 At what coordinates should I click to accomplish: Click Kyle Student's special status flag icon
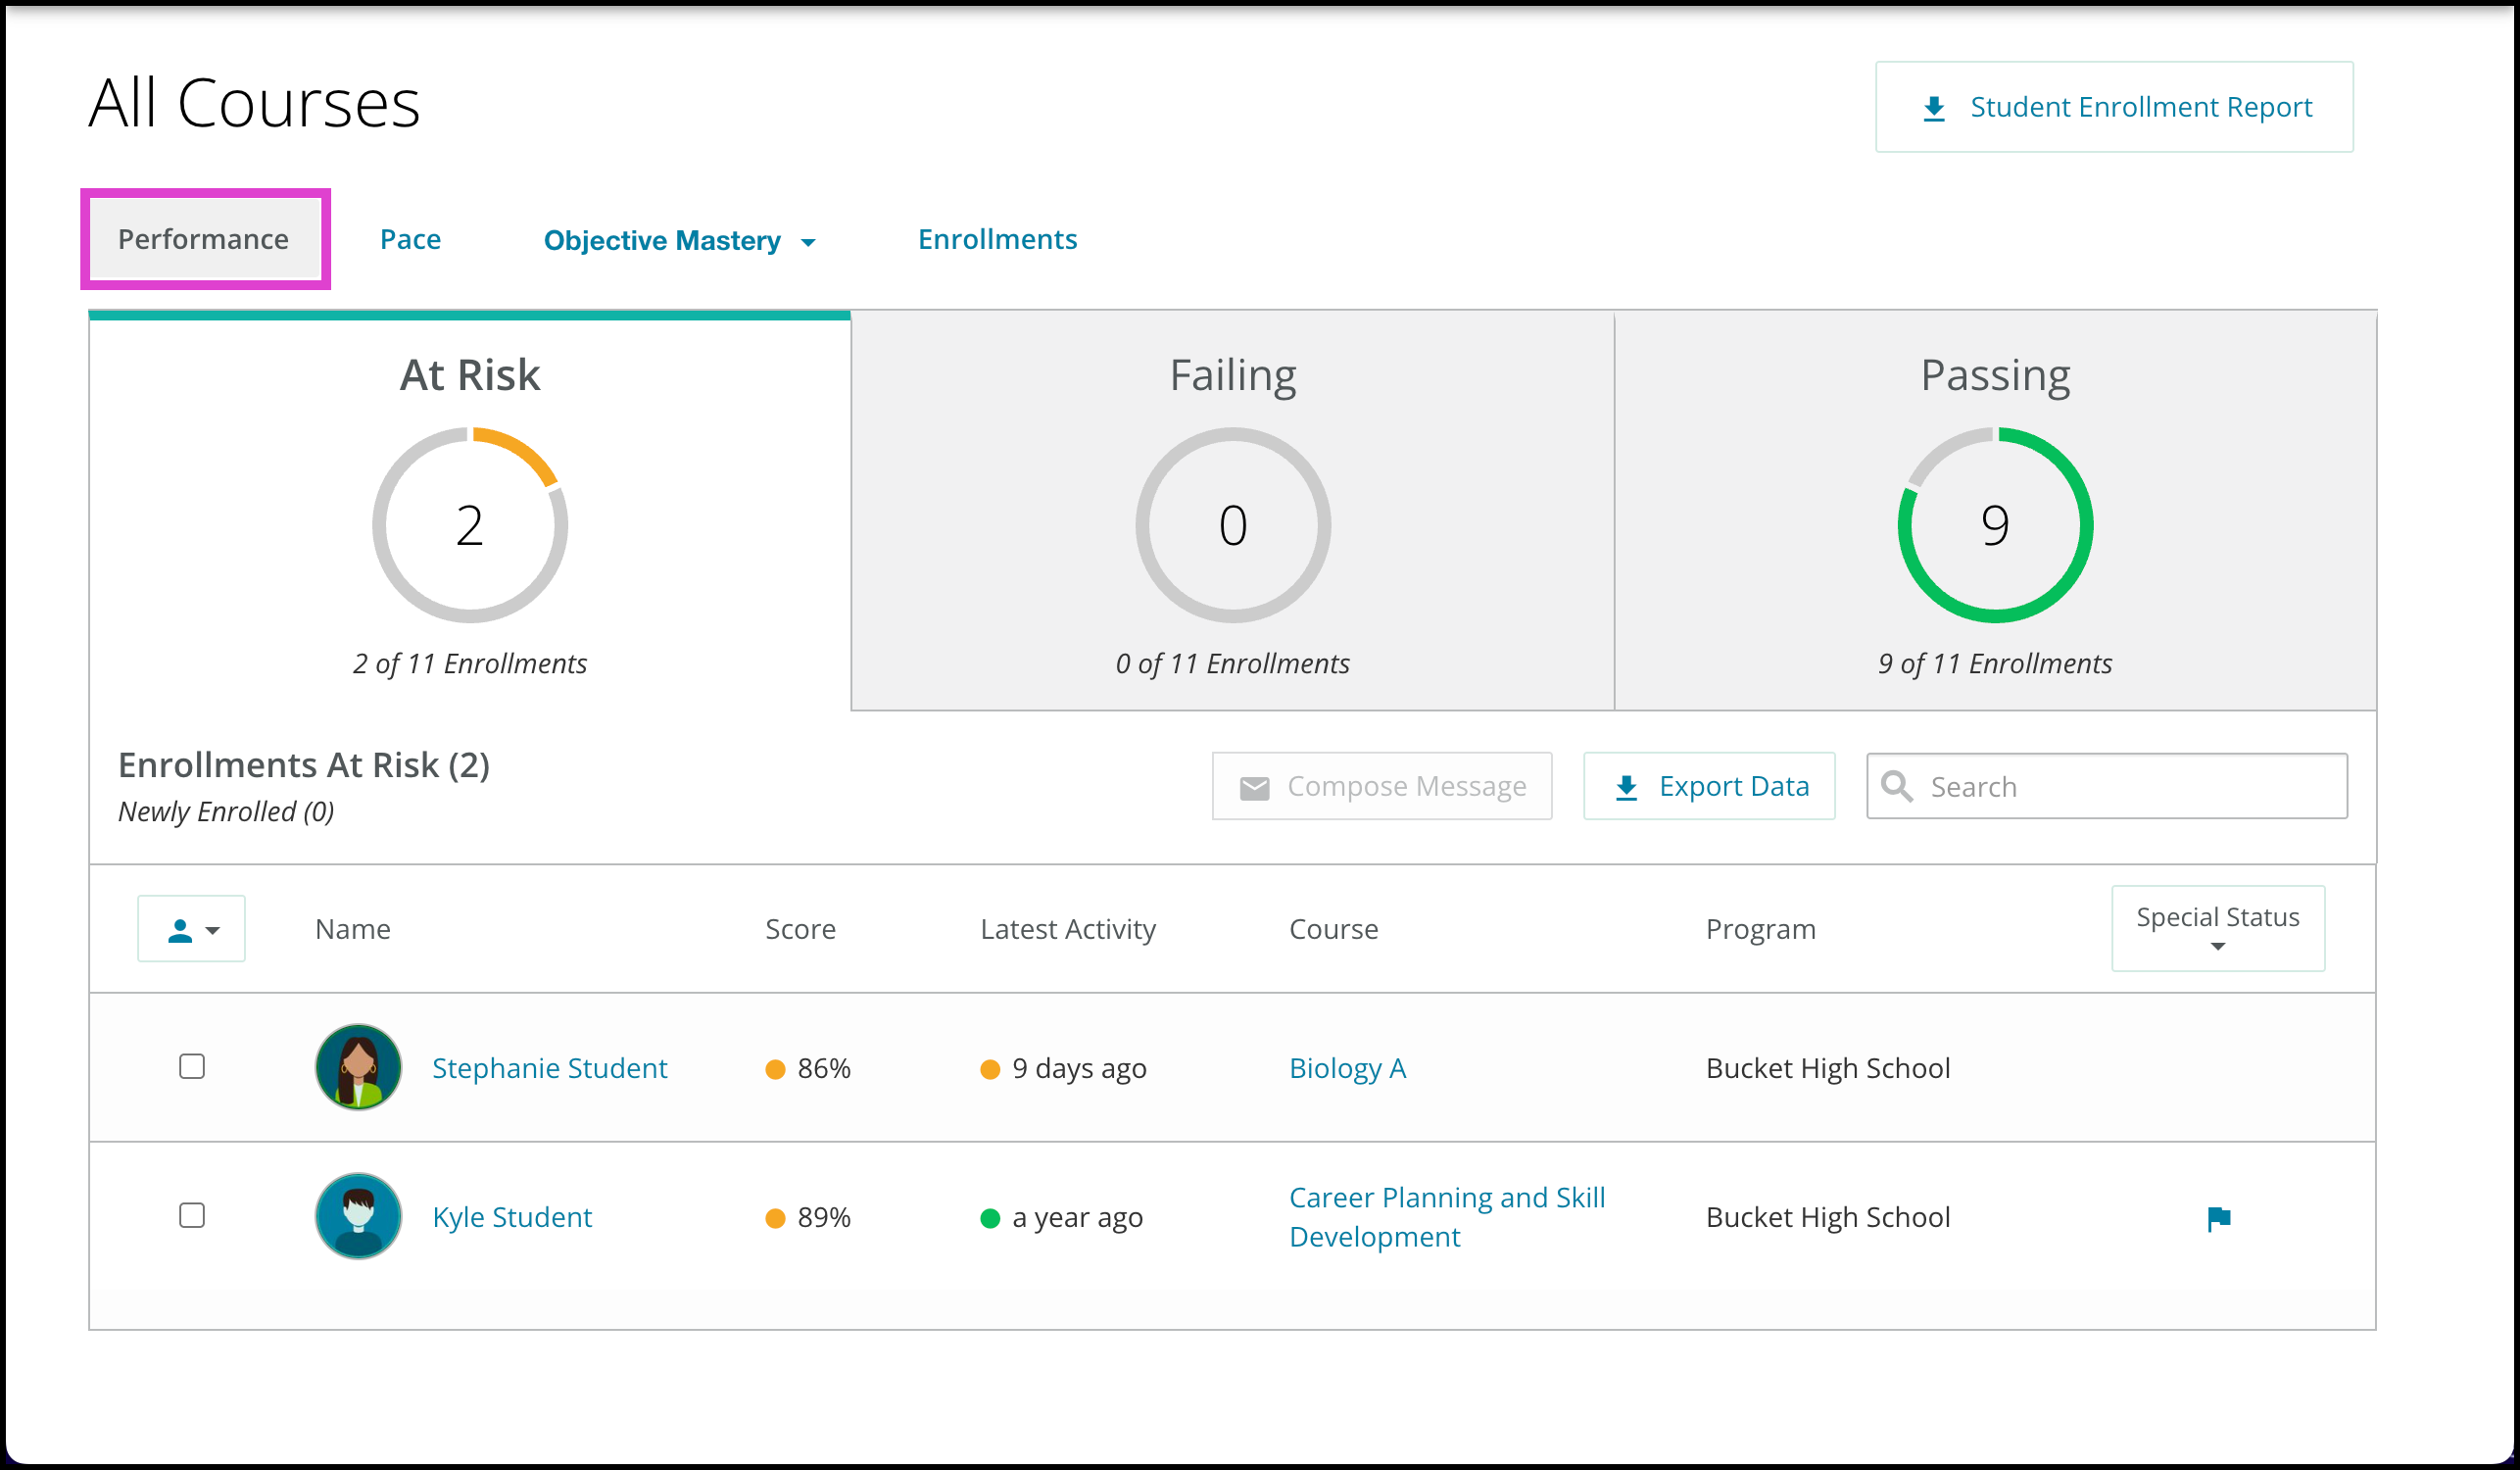[x=2218, y=1218]
